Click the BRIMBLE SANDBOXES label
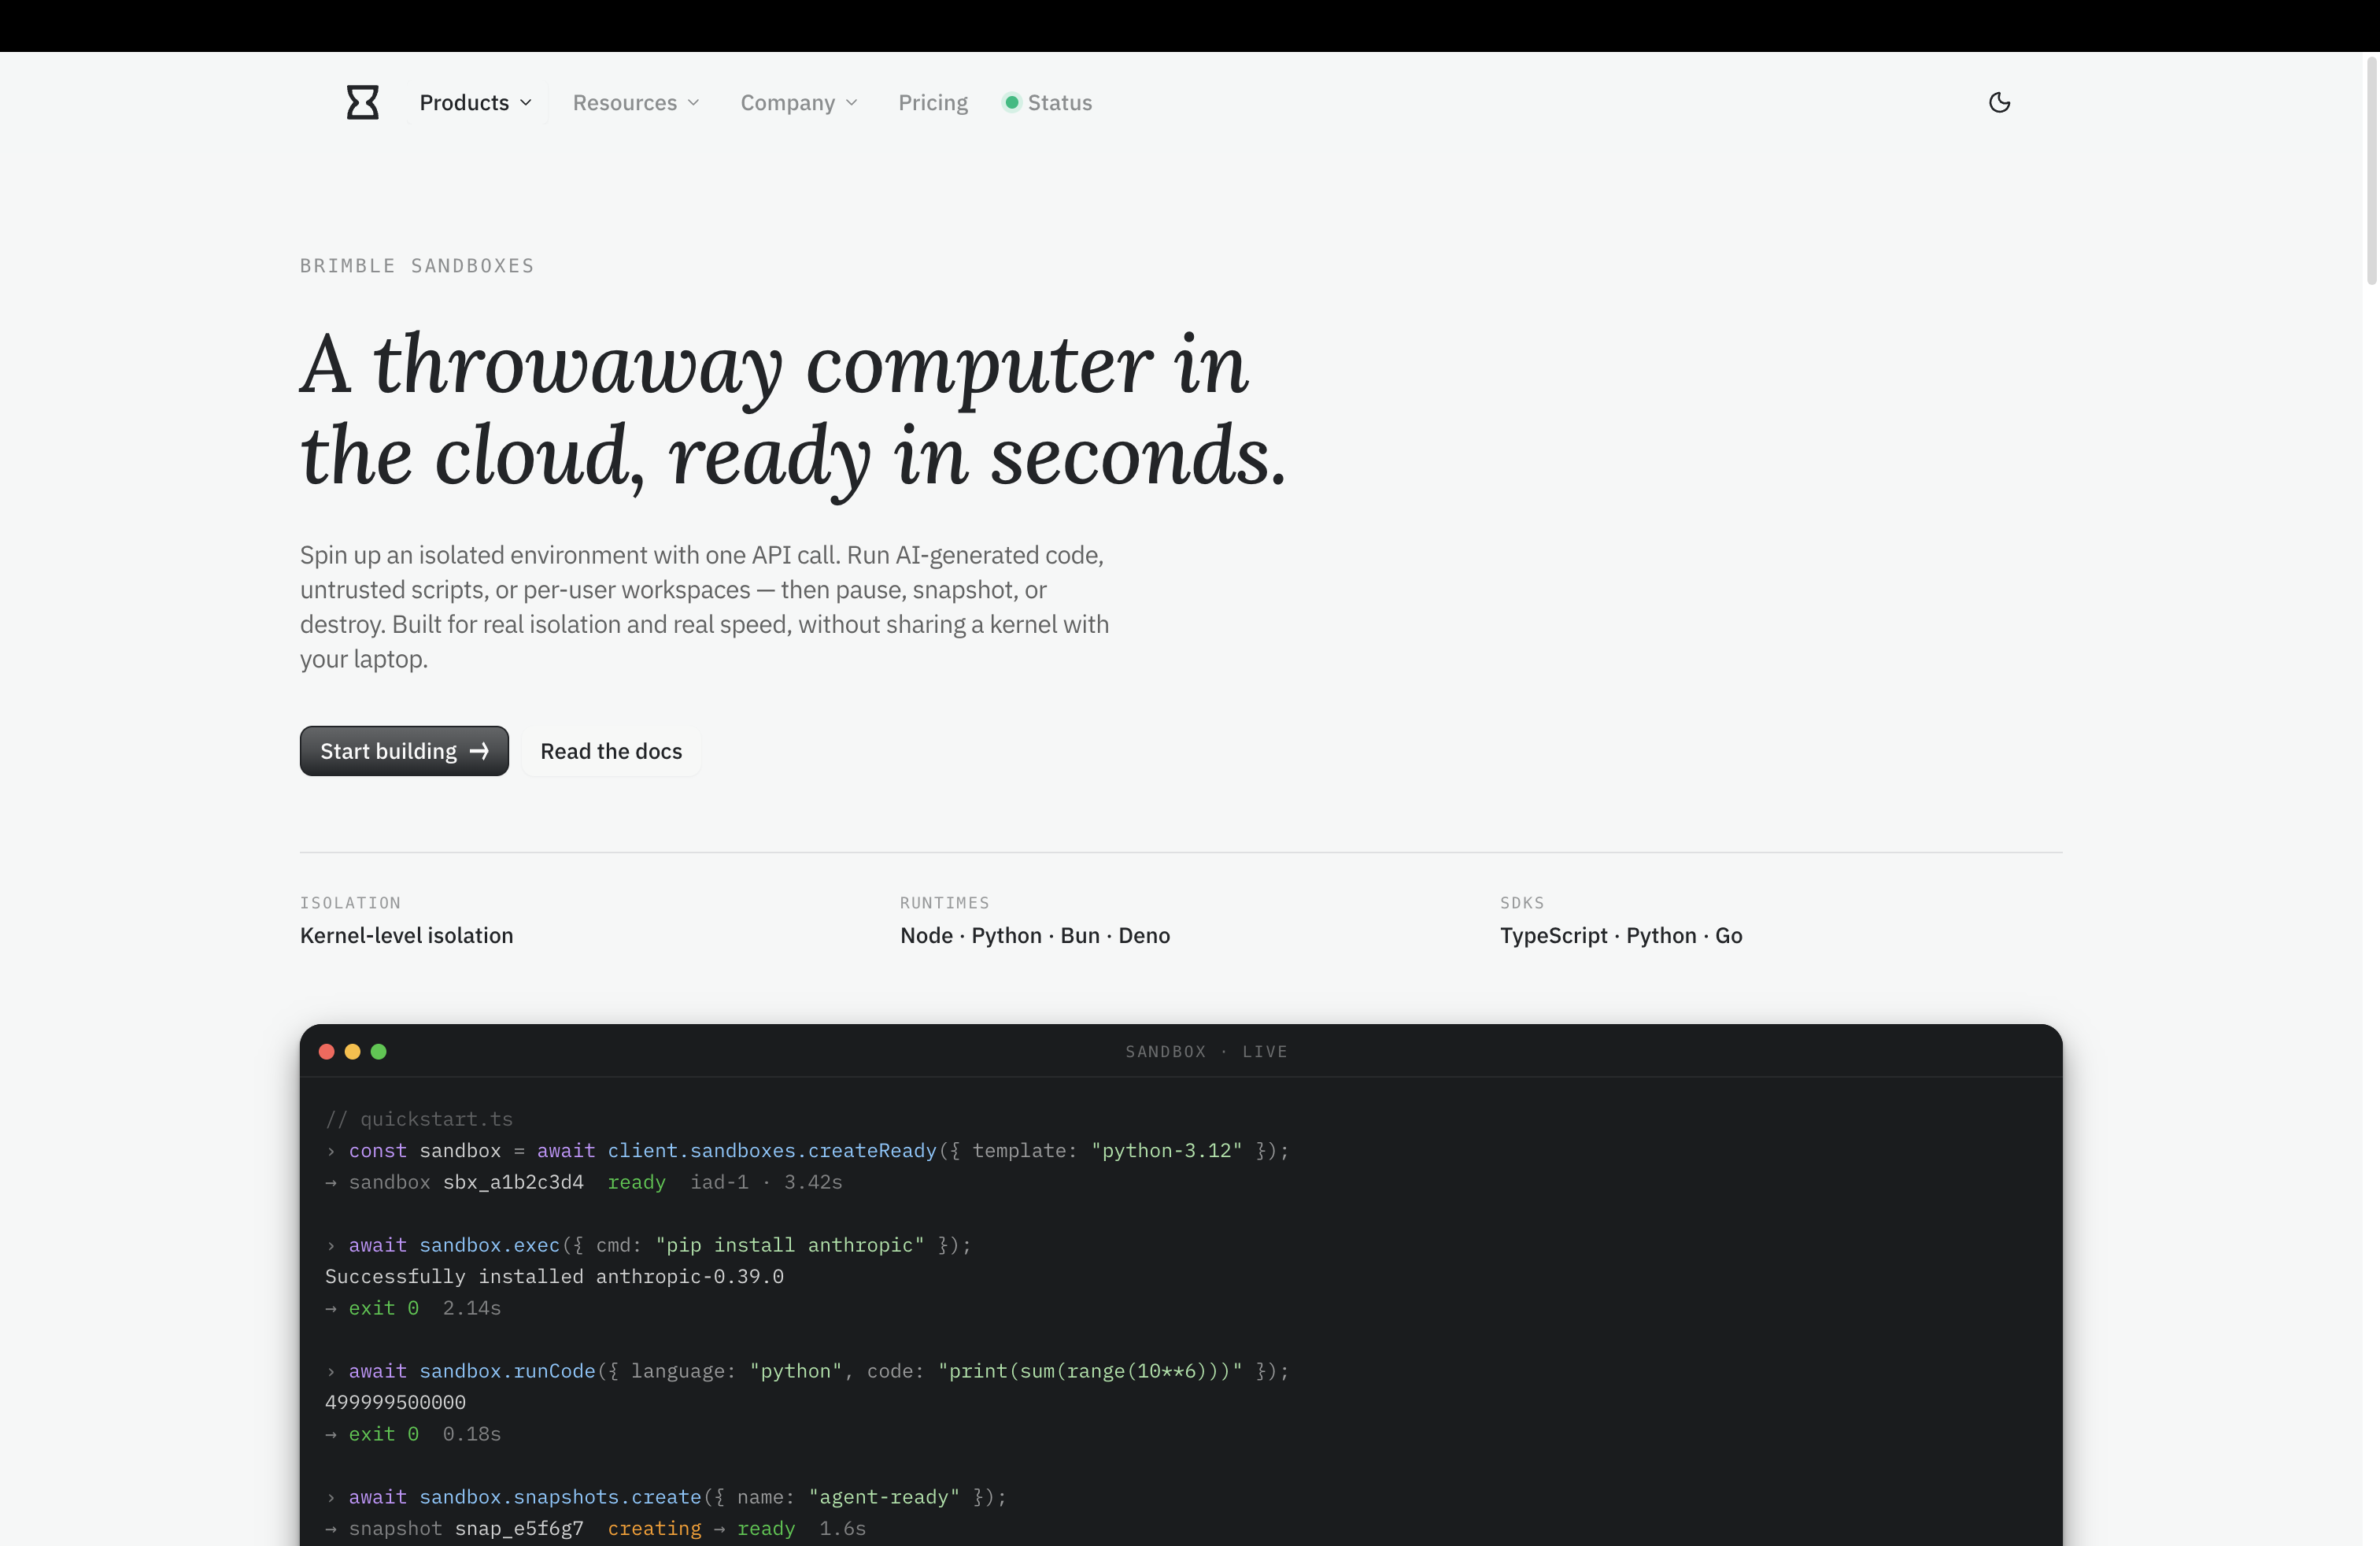This screenshot has width=2380, height=1546. pos(417,266)
